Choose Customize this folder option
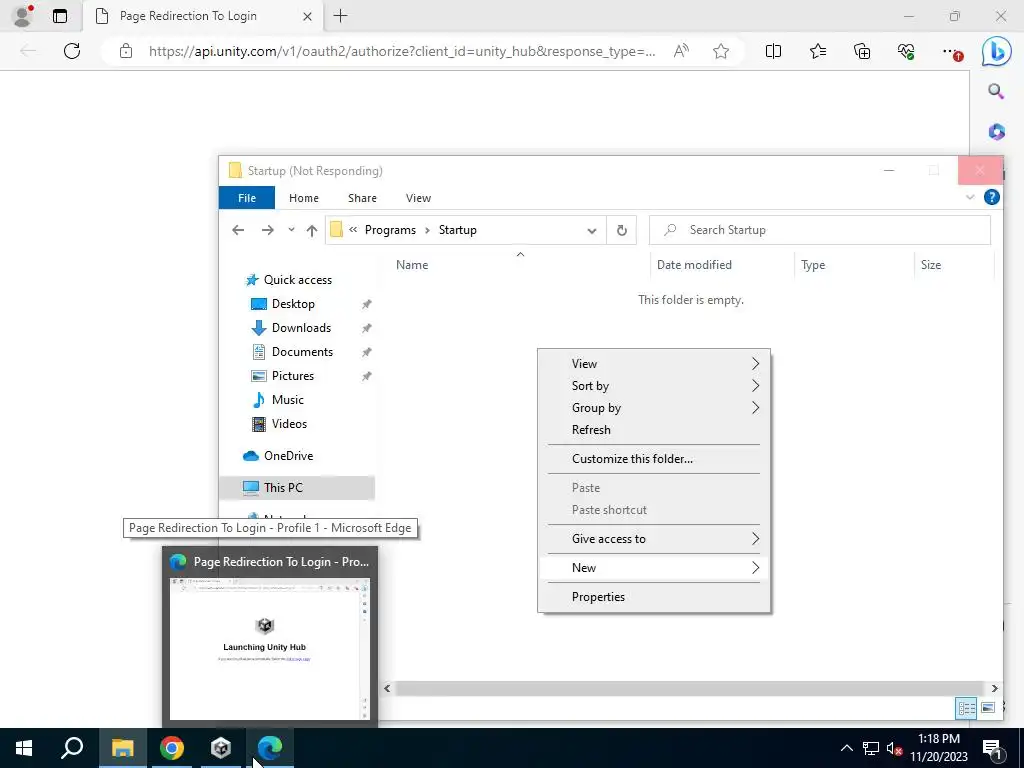The height and width of the screenshot is (768, 1024). point(654,459)
